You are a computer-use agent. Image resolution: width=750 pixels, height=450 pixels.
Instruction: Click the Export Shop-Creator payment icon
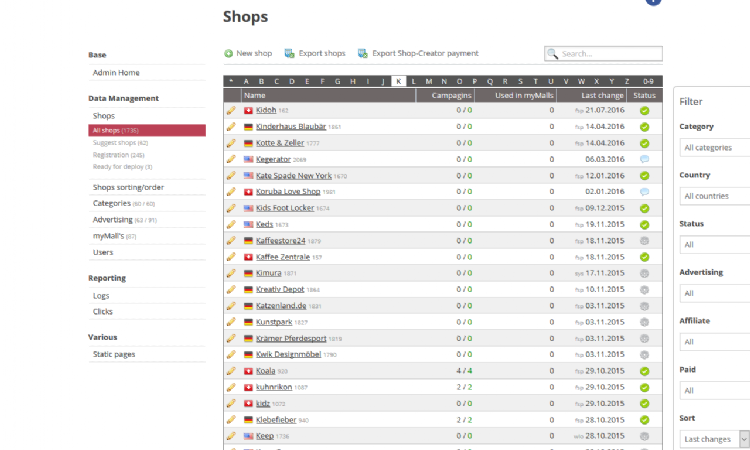363,53
